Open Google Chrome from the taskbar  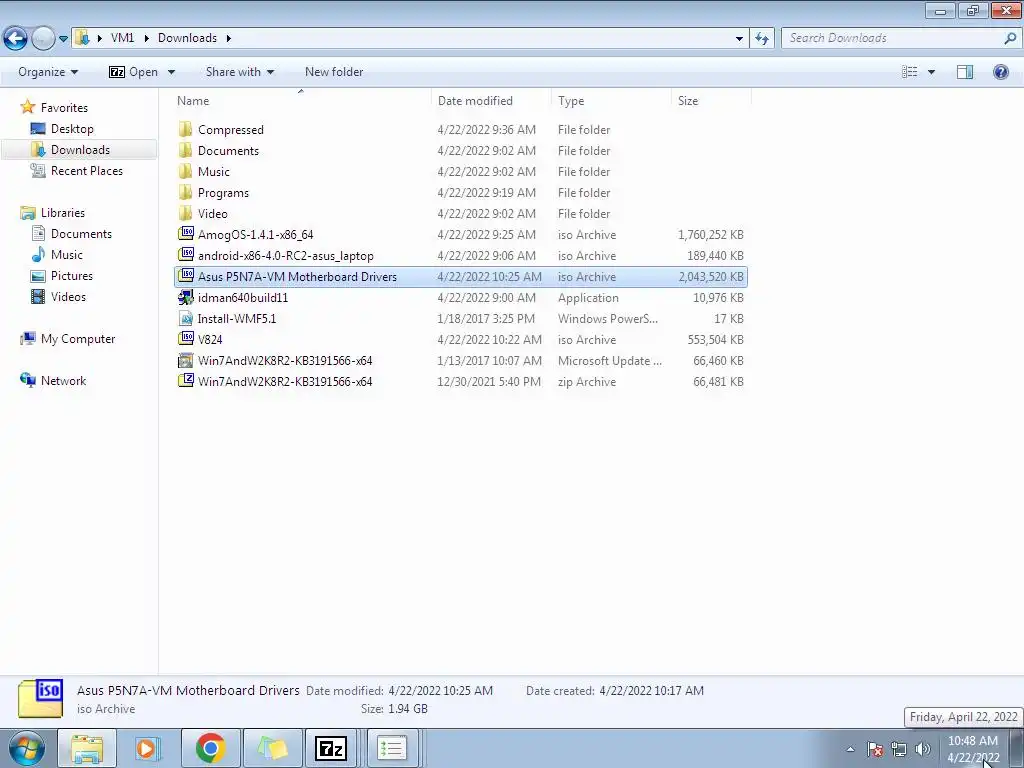point(210,748)
